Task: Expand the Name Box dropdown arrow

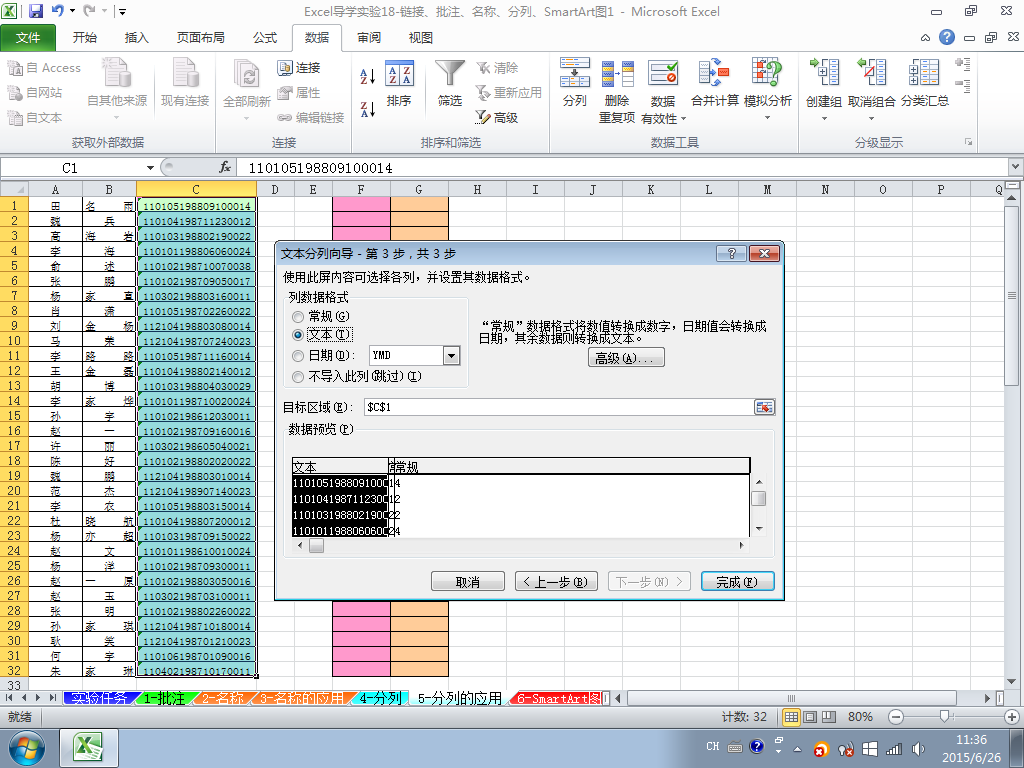Action: pos(150,168)
